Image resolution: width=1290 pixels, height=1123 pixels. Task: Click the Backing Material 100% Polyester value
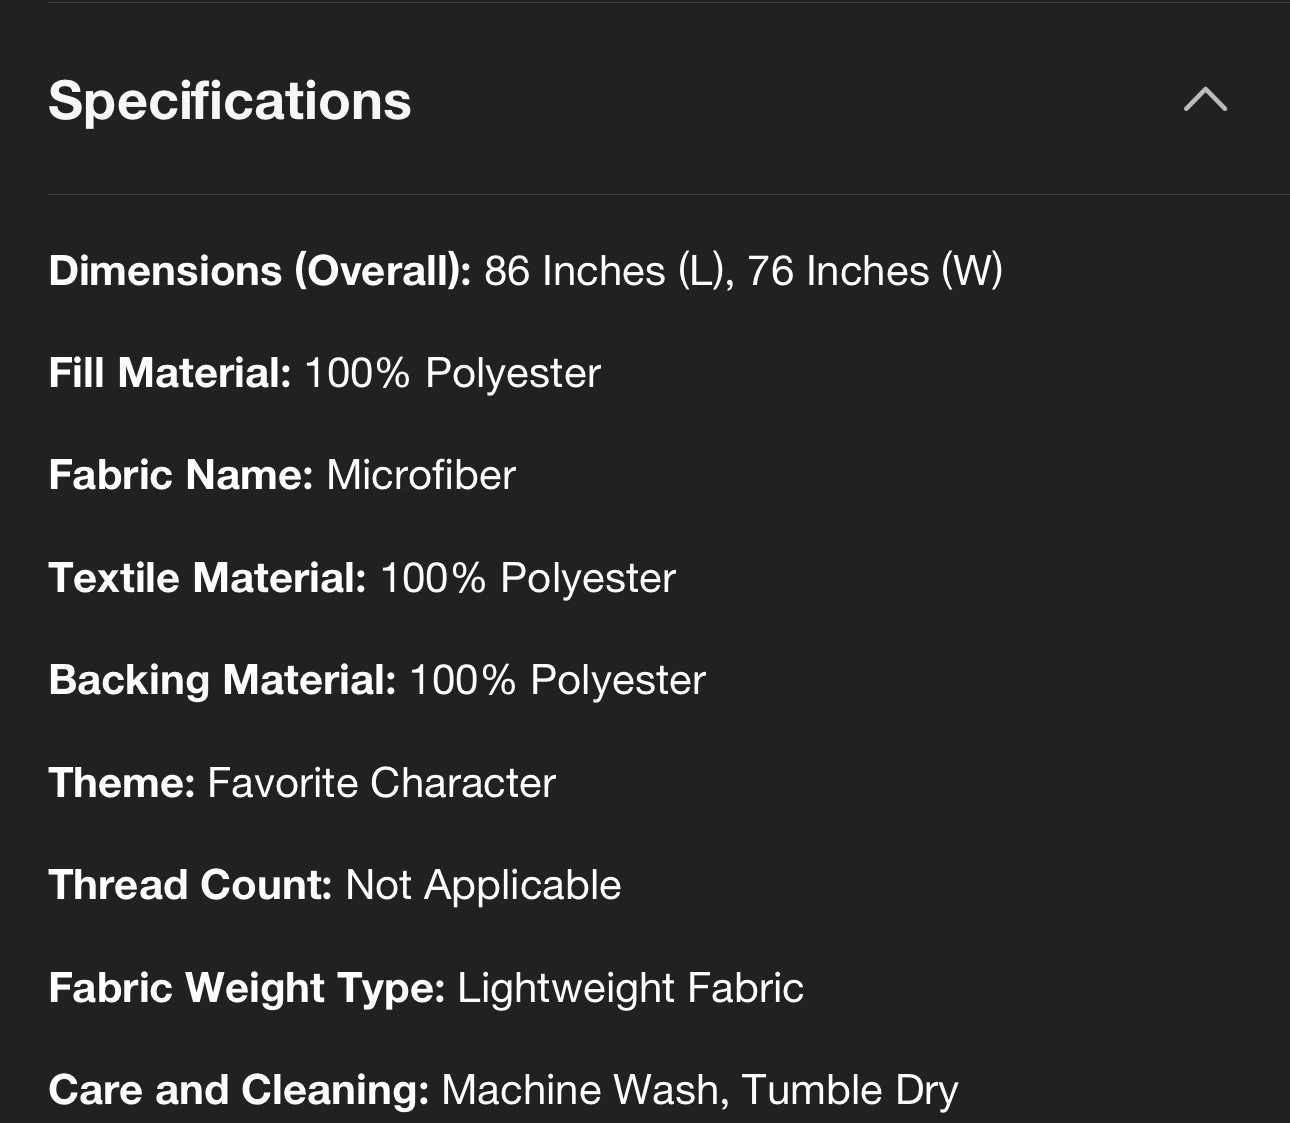coord(557,680)
